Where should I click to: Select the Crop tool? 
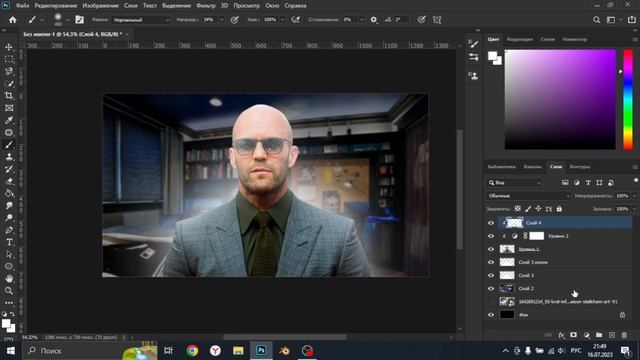coord(9,96)
